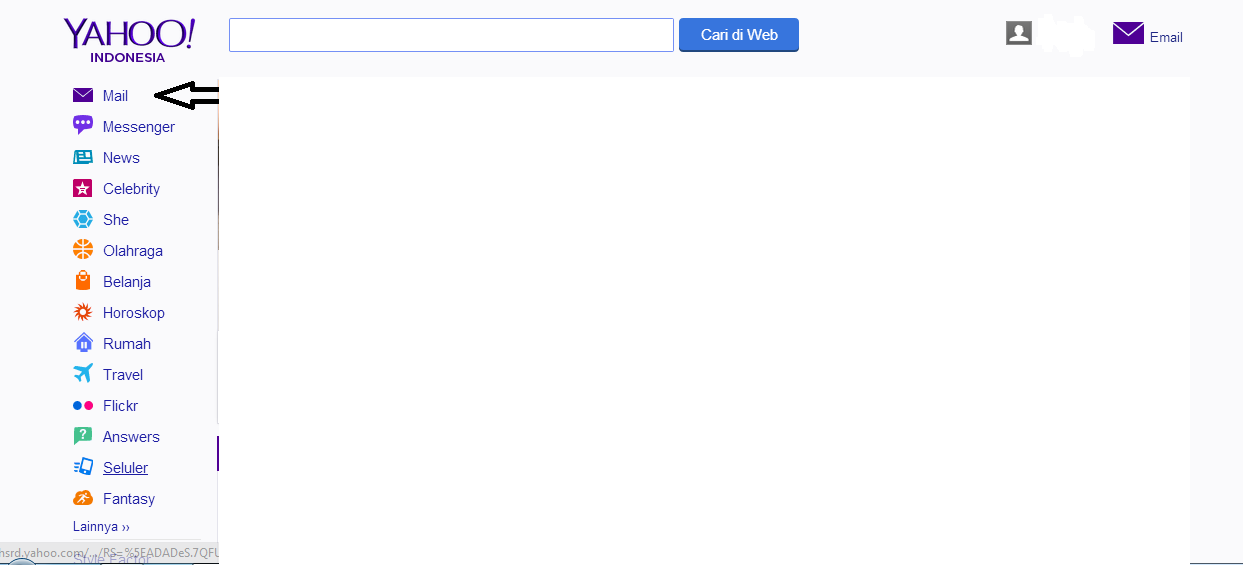
Task: Select the Answers question mark icon
Action: pyautogui.click(x=83, y=436)
